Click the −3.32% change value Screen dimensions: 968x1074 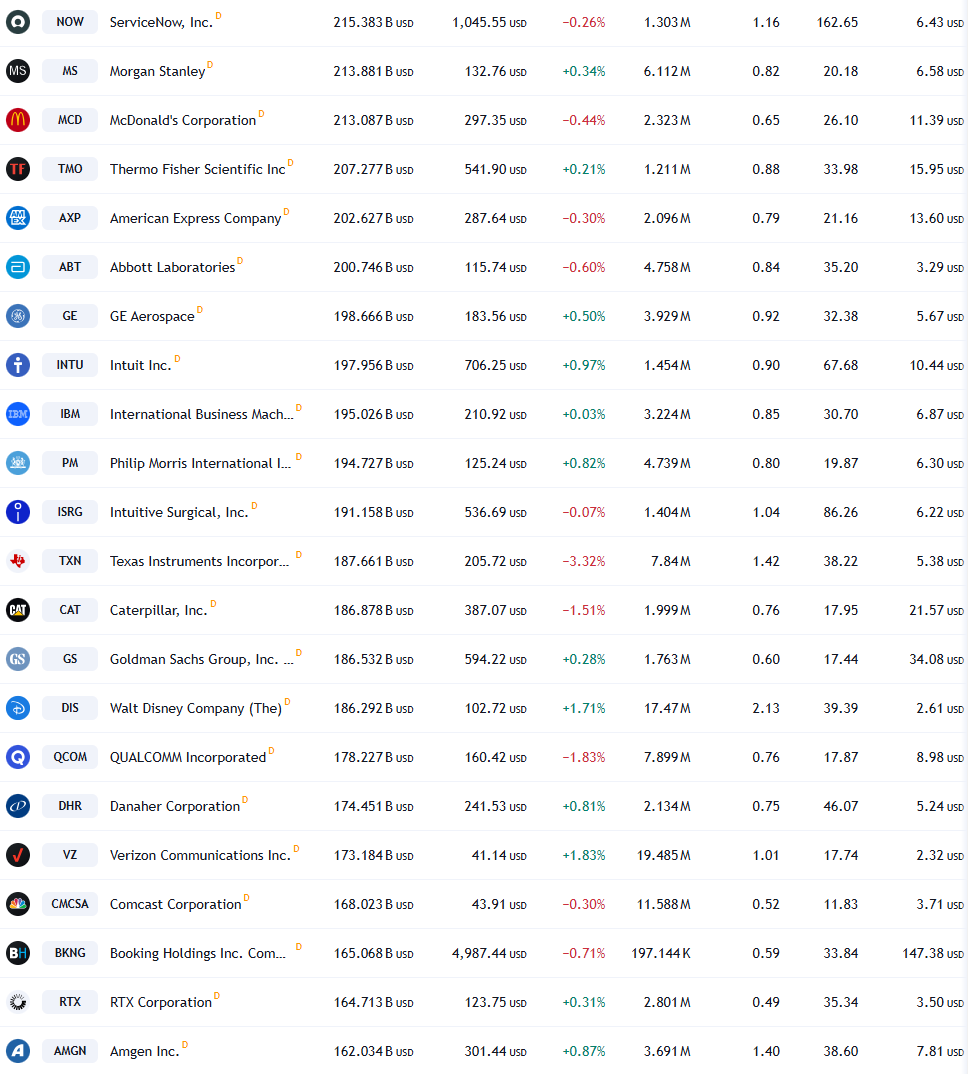pyautogui.click(x=584, y=561)
